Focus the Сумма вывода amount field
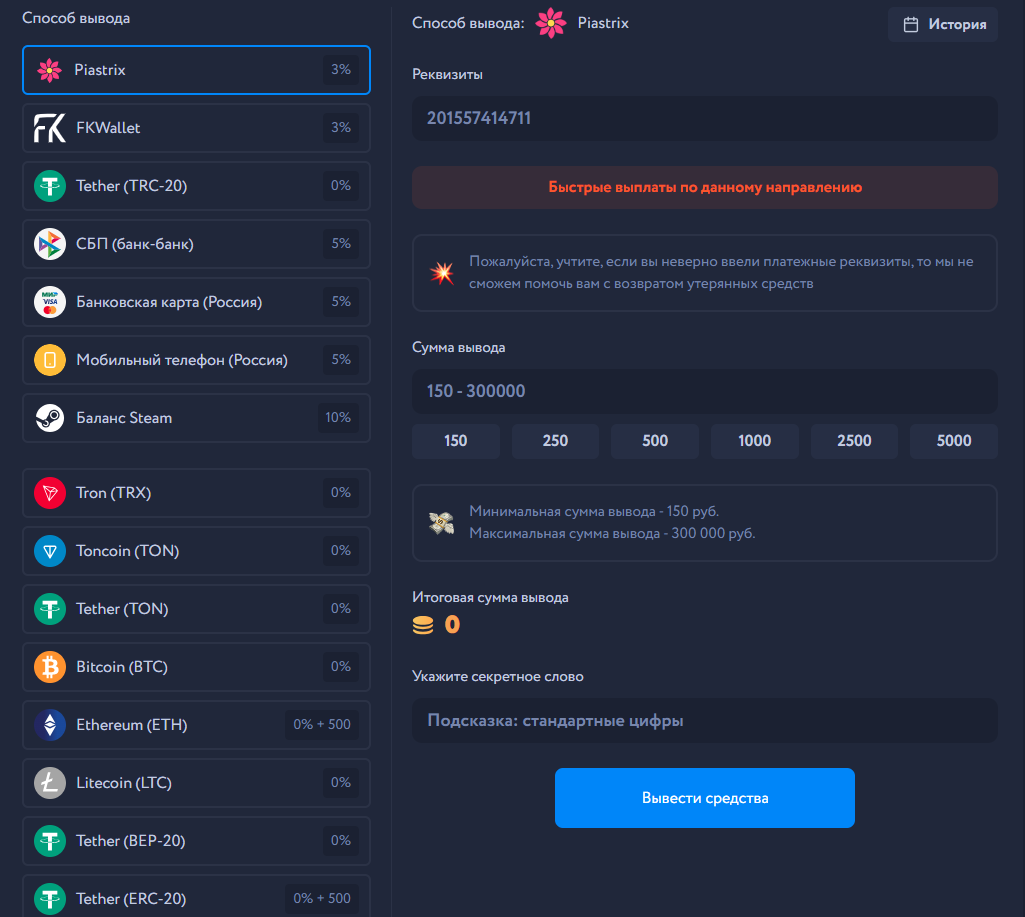Viewport: 1025px width, 917px height. click(x=705, y=392)
